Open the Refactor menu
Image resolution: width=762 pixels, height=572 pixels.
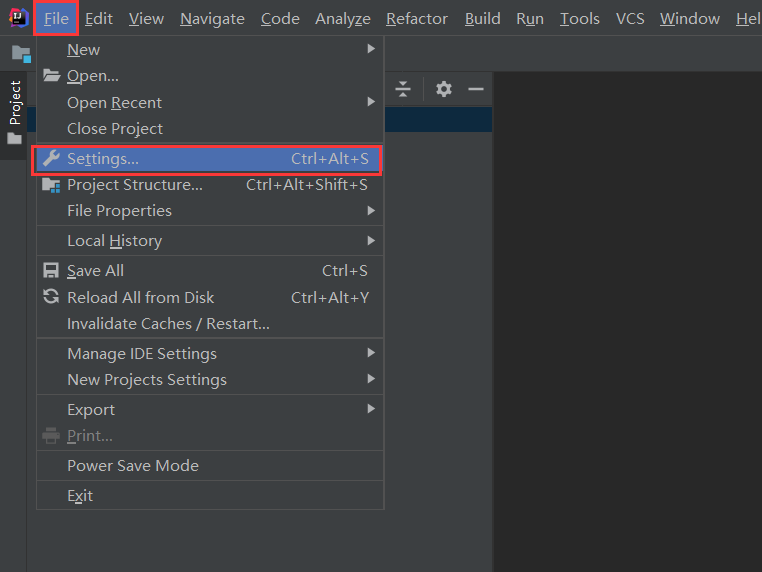[x=417, y=18]
